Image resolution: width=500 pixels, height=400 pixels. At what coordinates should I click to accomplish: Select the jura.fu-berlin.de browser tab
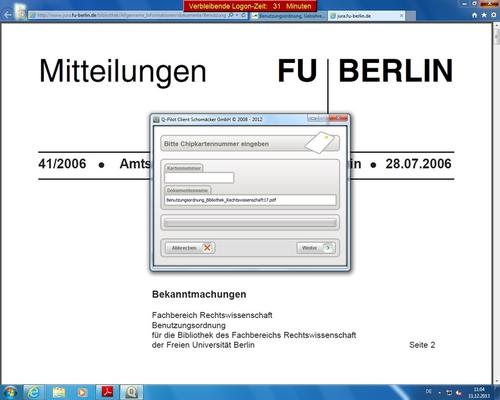(x=363, y=16)
